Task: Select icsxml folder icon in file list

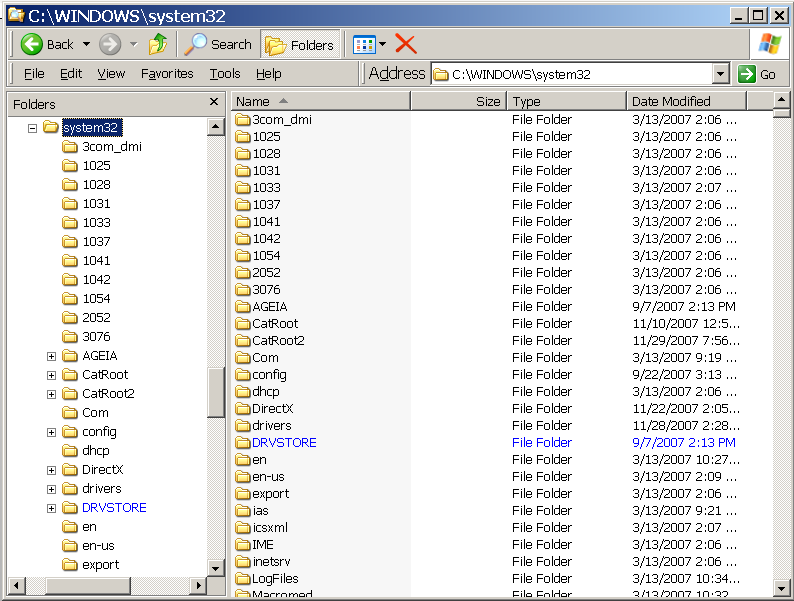Action: click(x=243, y=528)
